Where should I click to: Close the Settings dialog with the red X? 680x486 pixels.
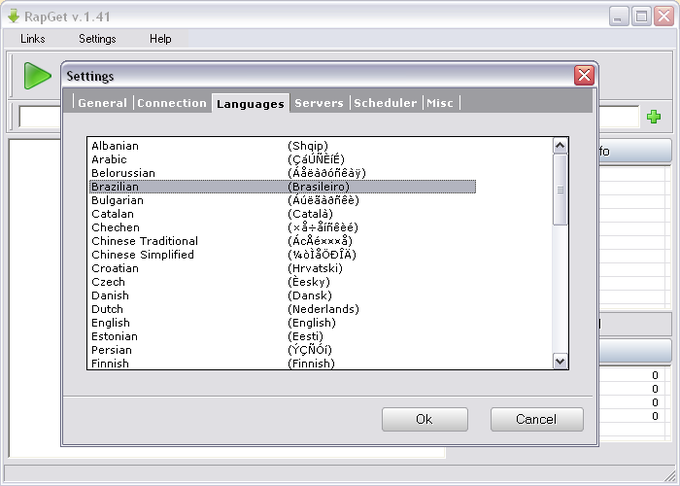[584, 75]
